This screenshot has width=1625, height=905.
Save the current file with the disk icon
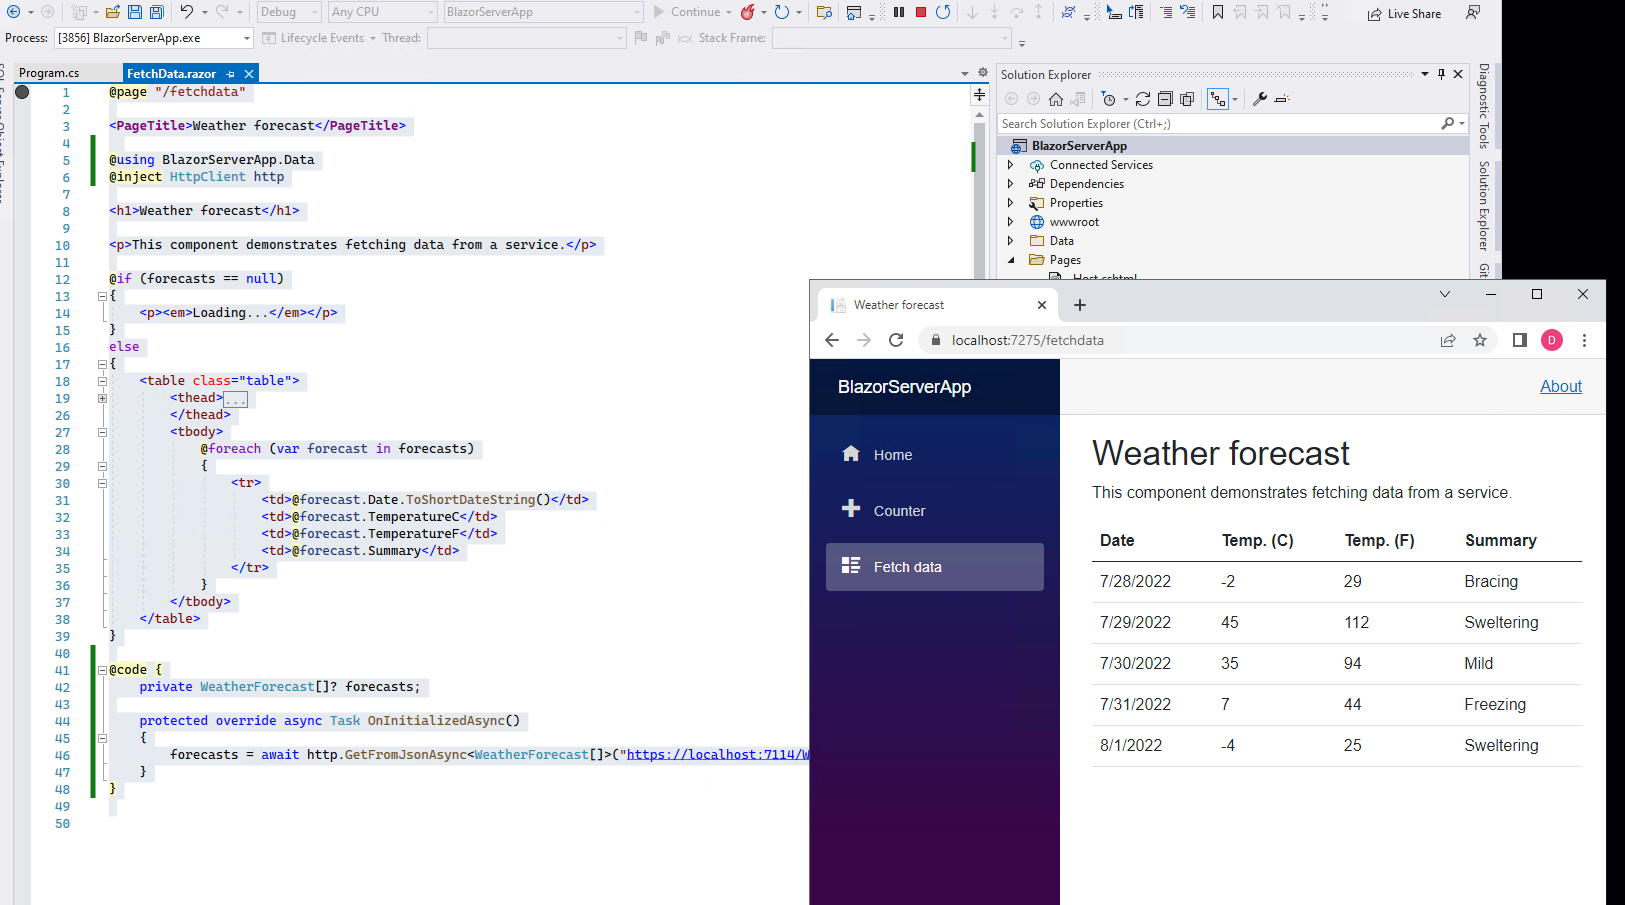[x=135, y=12]
